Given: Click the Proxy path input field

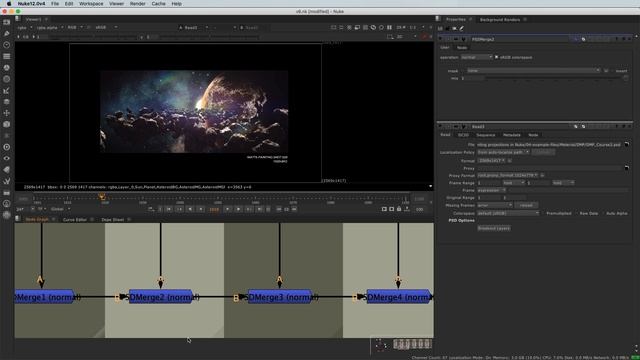Looking at the screenshot, I should point(550,168).
